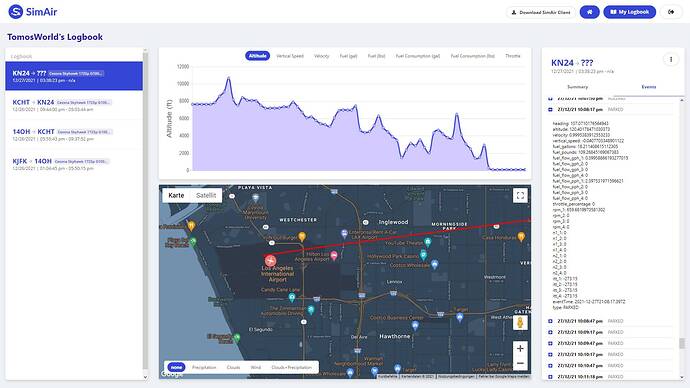This screenshot has height=388, width=690.
Task: Switch map to Satellit view
Action: pyautogui.click(x=206, y=195)
